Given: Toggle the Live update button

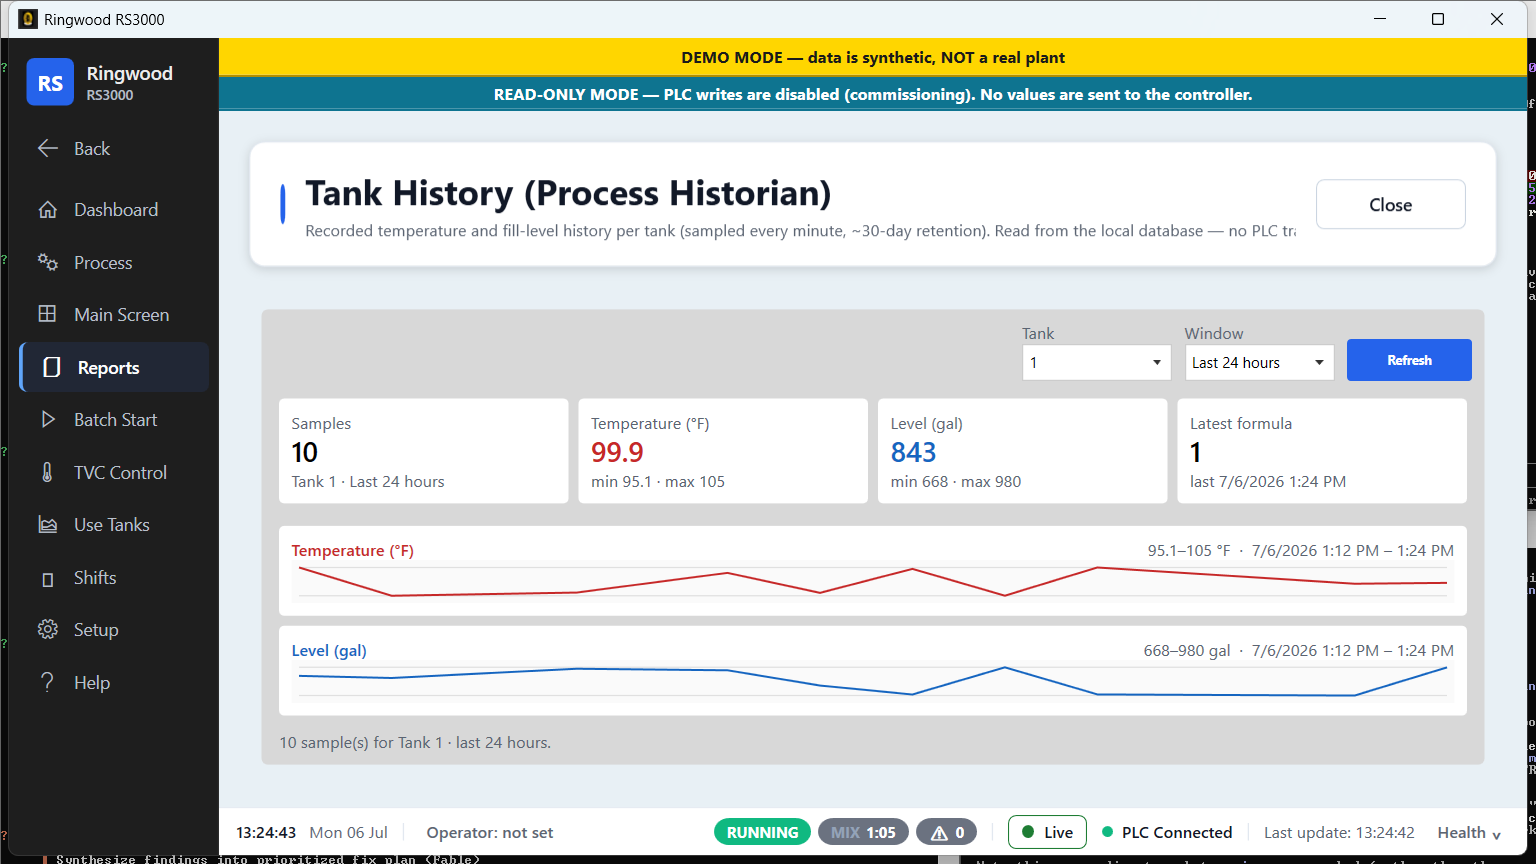Looking at the screenshot, I should pos(1047,832).
